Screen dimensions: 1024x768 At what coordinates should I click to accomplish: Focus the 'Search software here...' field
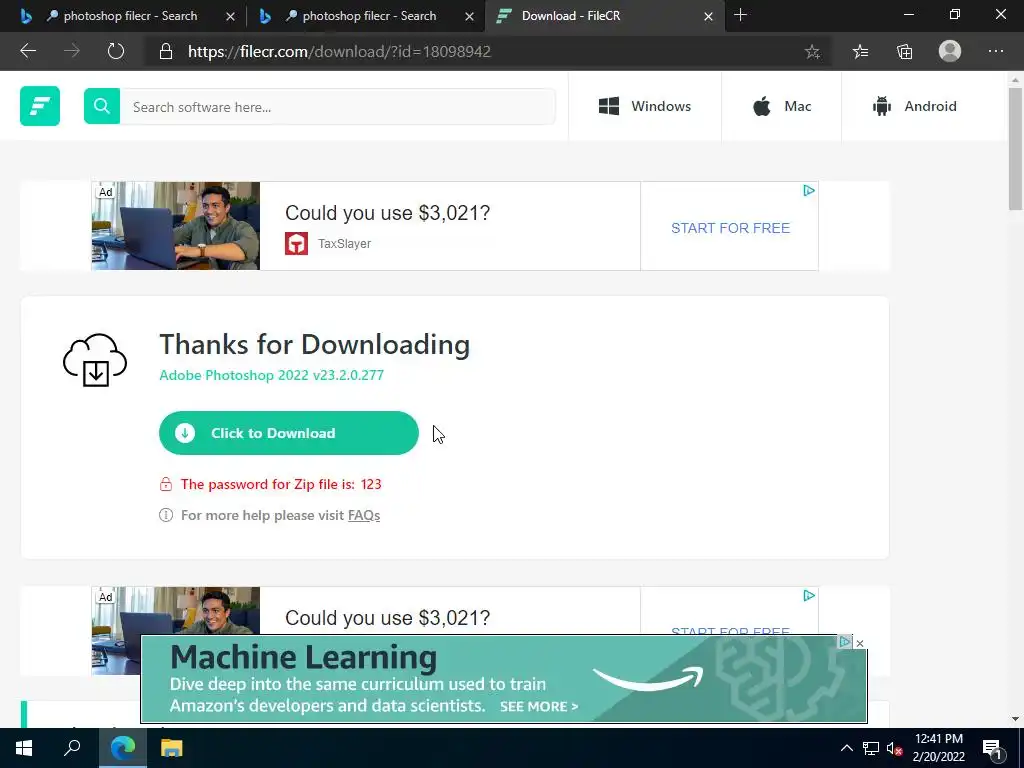(x=338, y=106)
